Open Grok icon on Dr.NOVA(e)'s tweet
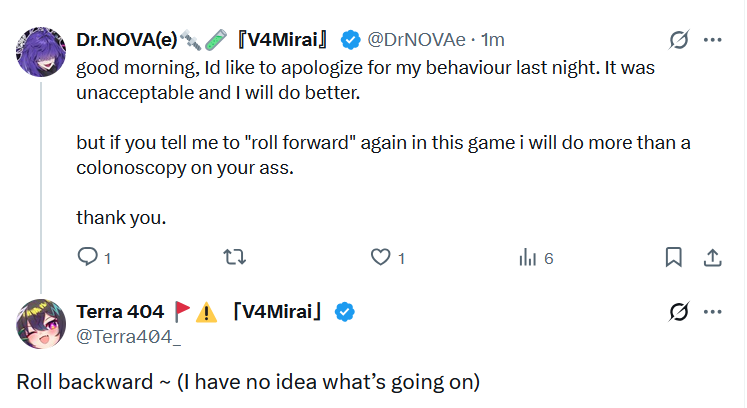 click(x=679, y=40)
